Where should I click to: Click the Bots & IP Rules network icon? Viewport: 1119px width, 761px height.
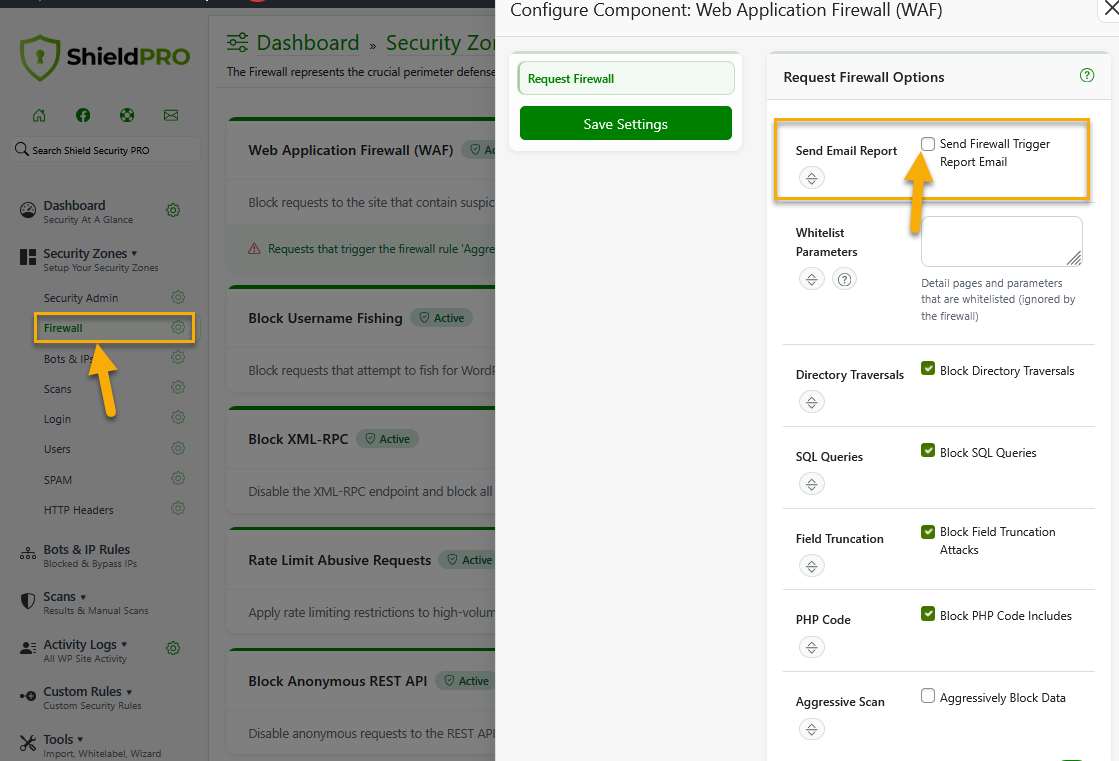click(28, 554)
